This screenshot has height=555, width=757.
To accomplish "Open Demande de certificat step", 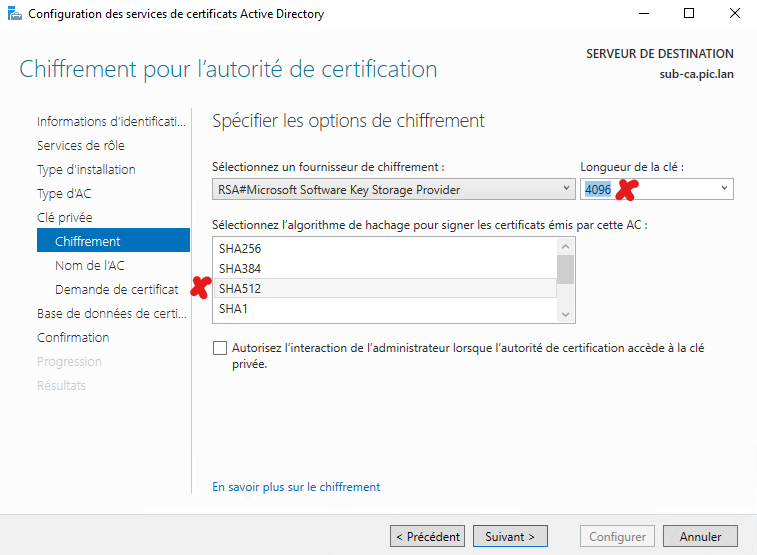I will pos(116,289).
